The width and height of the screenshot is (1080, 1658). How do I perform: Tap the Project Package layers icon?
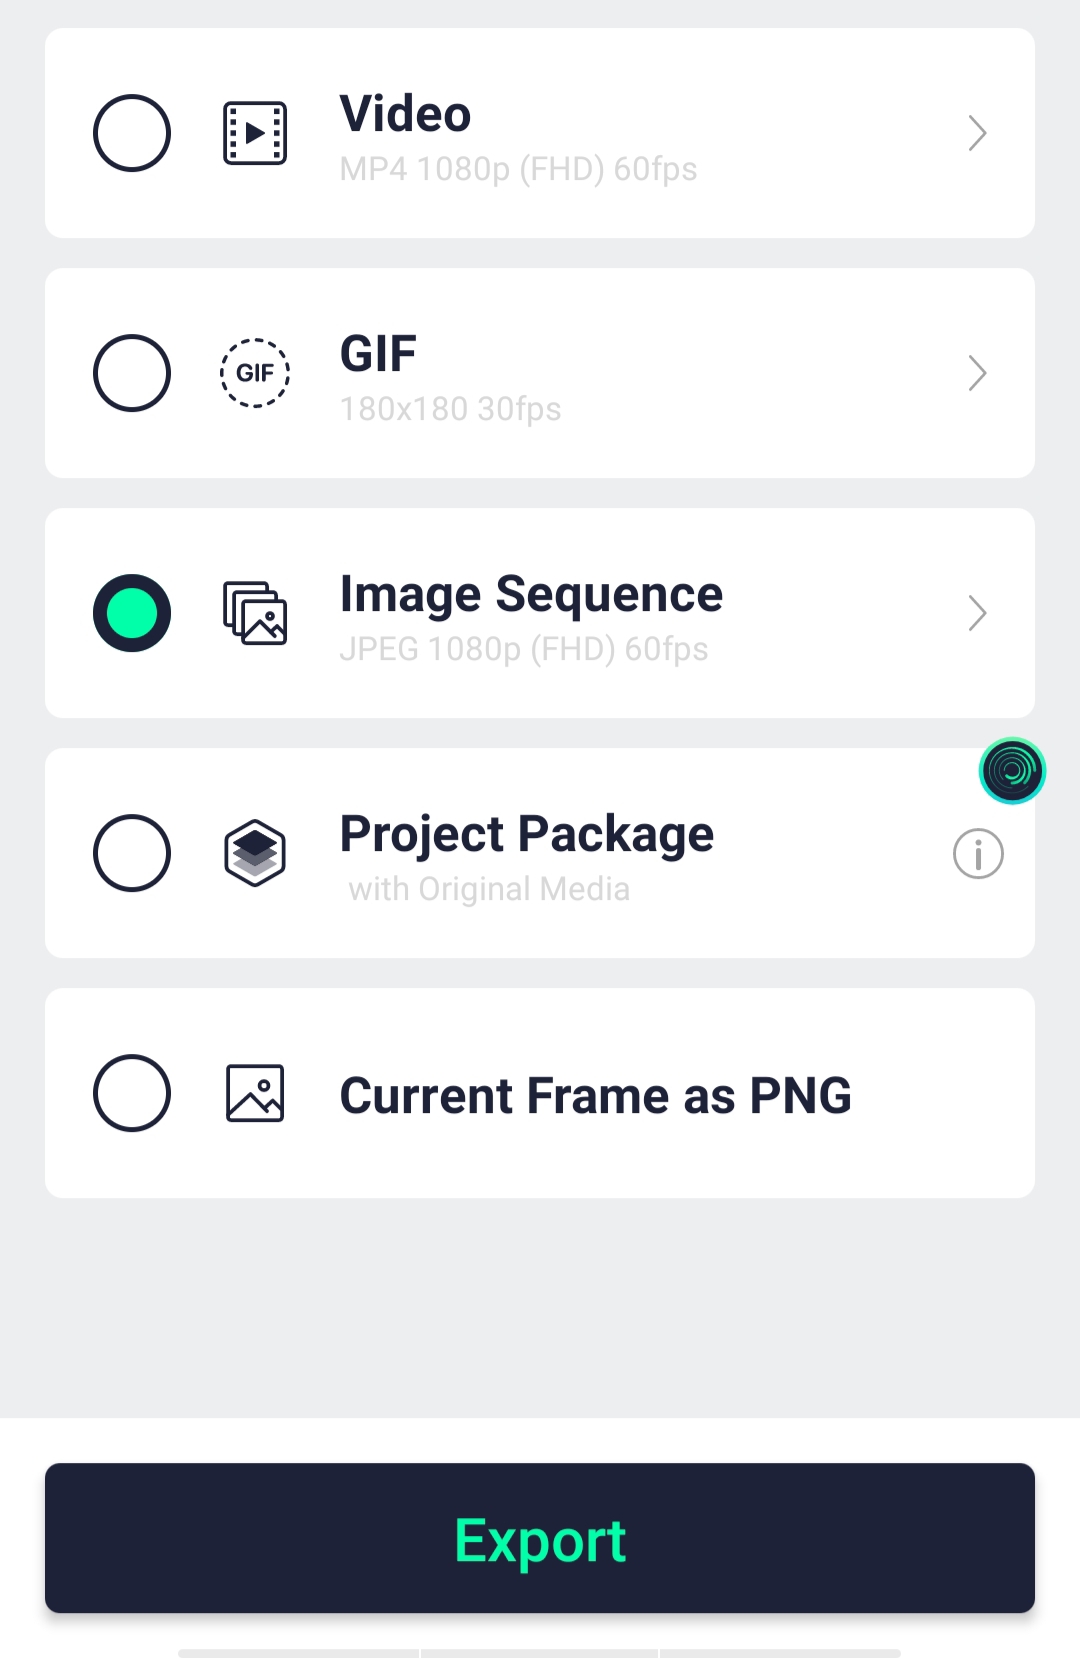(255, 853)
